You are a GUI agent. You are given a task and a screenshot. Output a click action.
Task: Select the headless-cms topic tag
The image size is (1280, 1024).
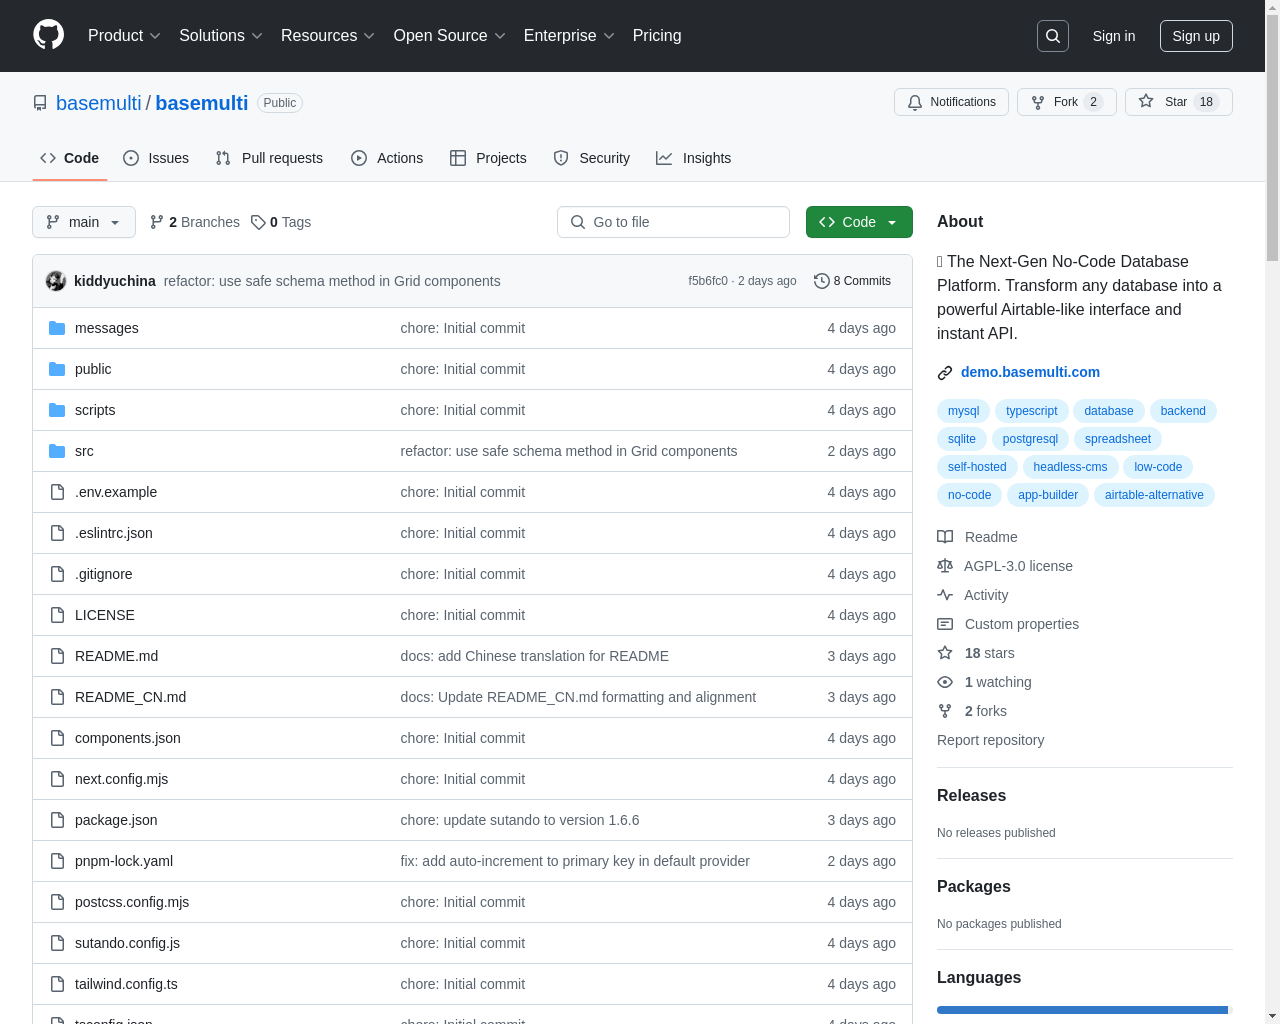click(x=1070, y=467)
